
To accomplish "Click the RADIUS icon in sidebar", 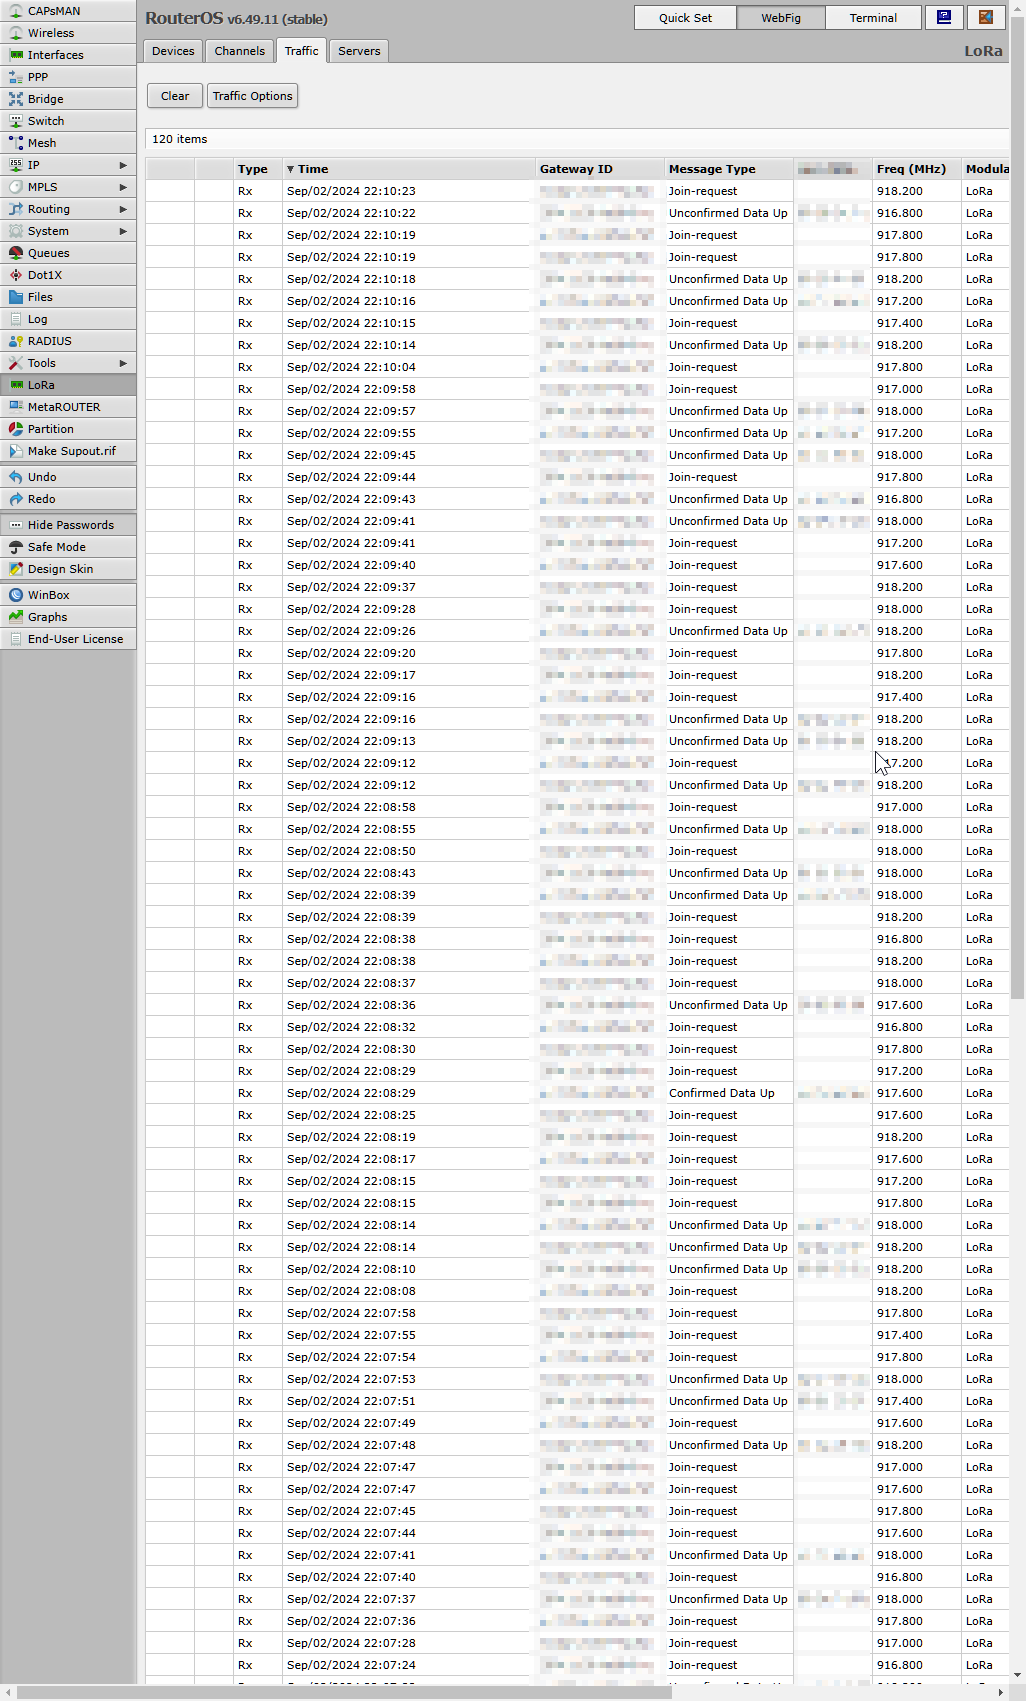I will [x=16, y=341].
